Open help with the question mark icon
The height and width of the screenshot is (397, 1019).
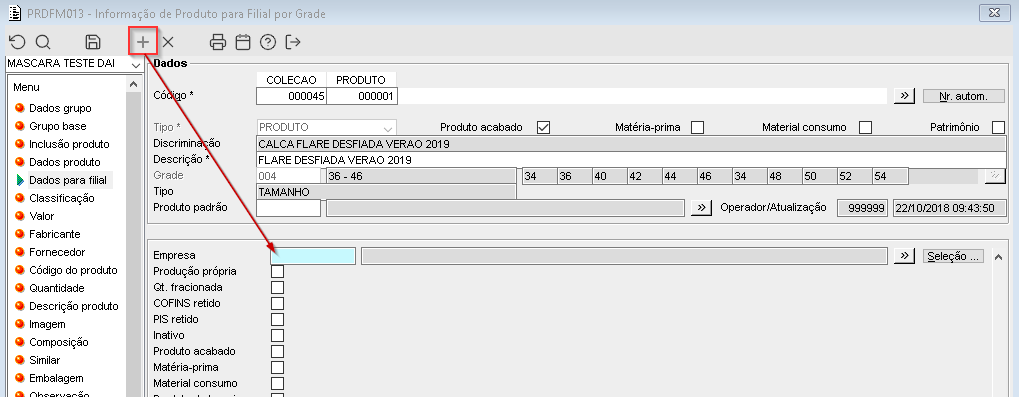268,42
